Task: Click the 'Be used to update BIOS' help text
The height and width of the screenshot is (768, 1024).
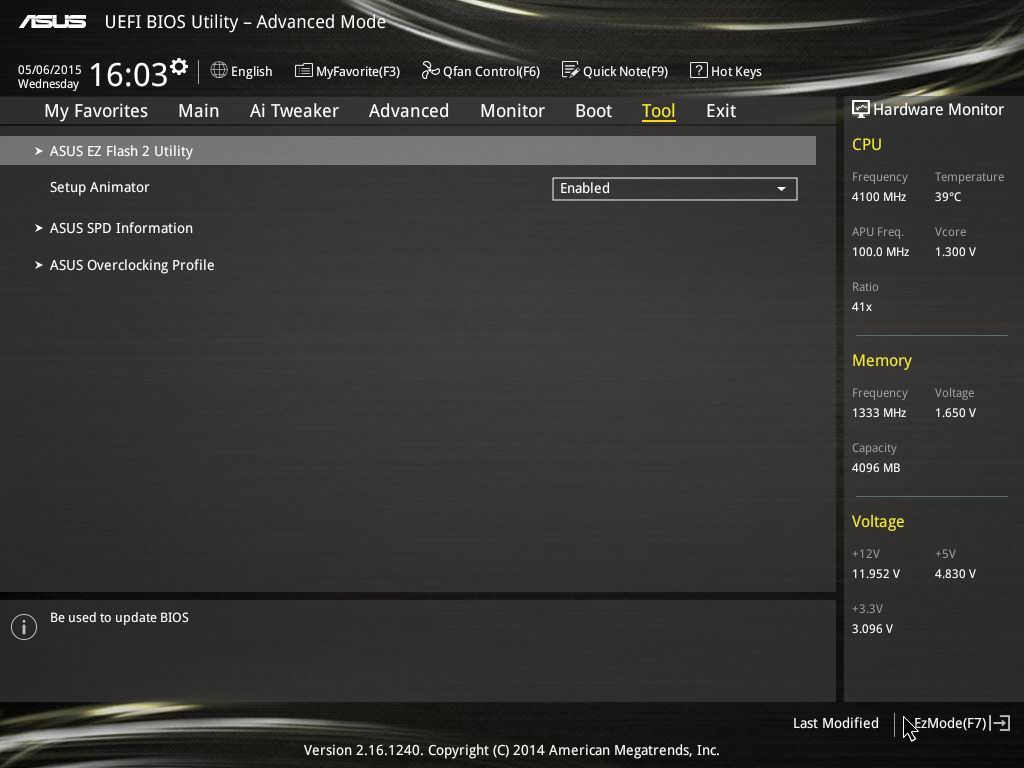Action: [119, 617]
